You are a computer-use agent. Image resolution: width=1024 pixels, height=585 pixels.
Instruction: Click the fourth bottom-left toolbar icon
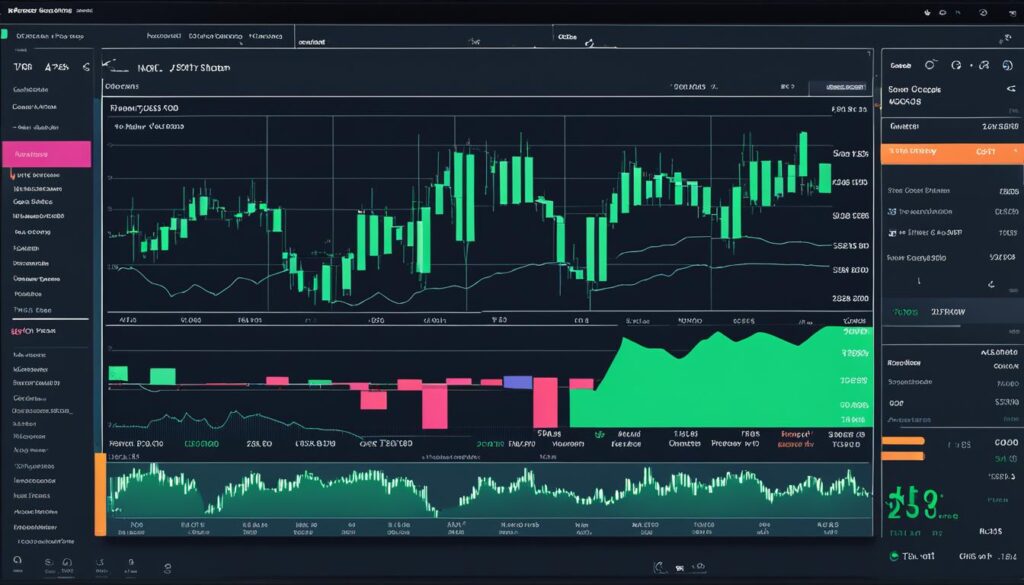click(x=100, y=562)
